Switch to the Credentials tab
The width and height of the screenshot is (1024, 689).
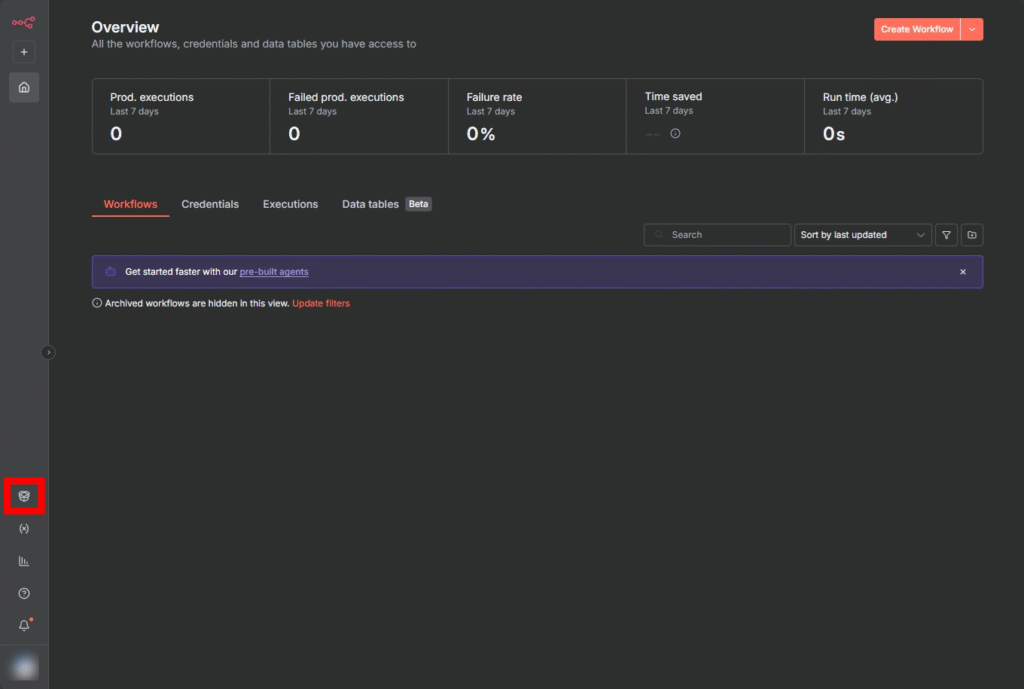[x=210, y=204]
